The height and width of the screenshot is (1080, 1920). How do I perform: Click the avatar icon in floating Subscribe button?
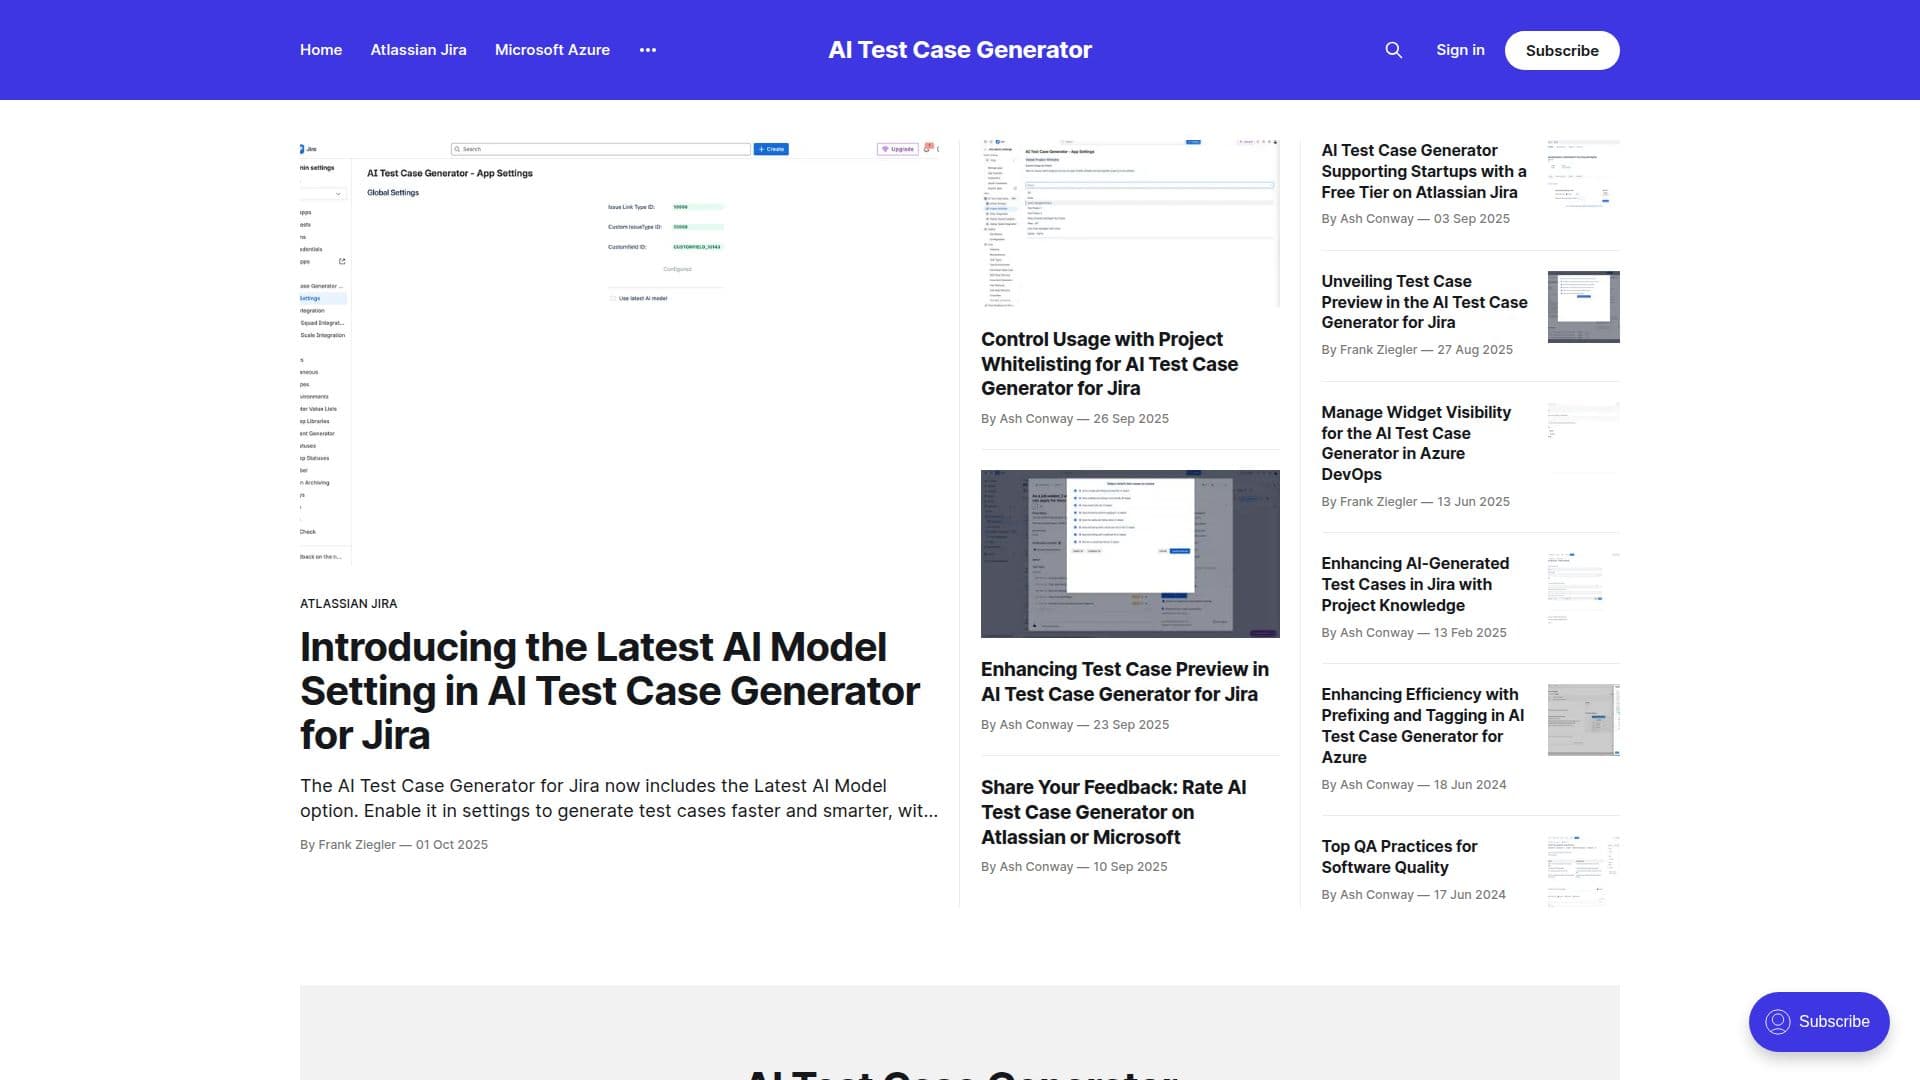click(1778, 1021)
